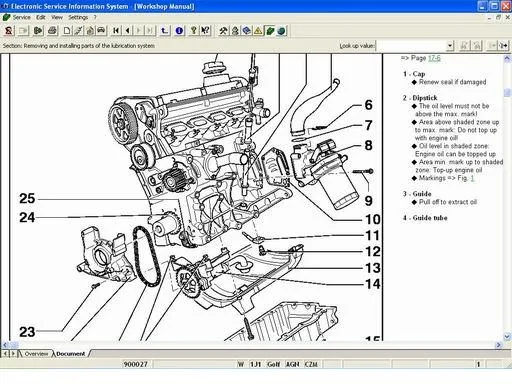Viewport: 512px width, 384px height.
Task: Click the blue information circle icon
Action: coord(179,31)
